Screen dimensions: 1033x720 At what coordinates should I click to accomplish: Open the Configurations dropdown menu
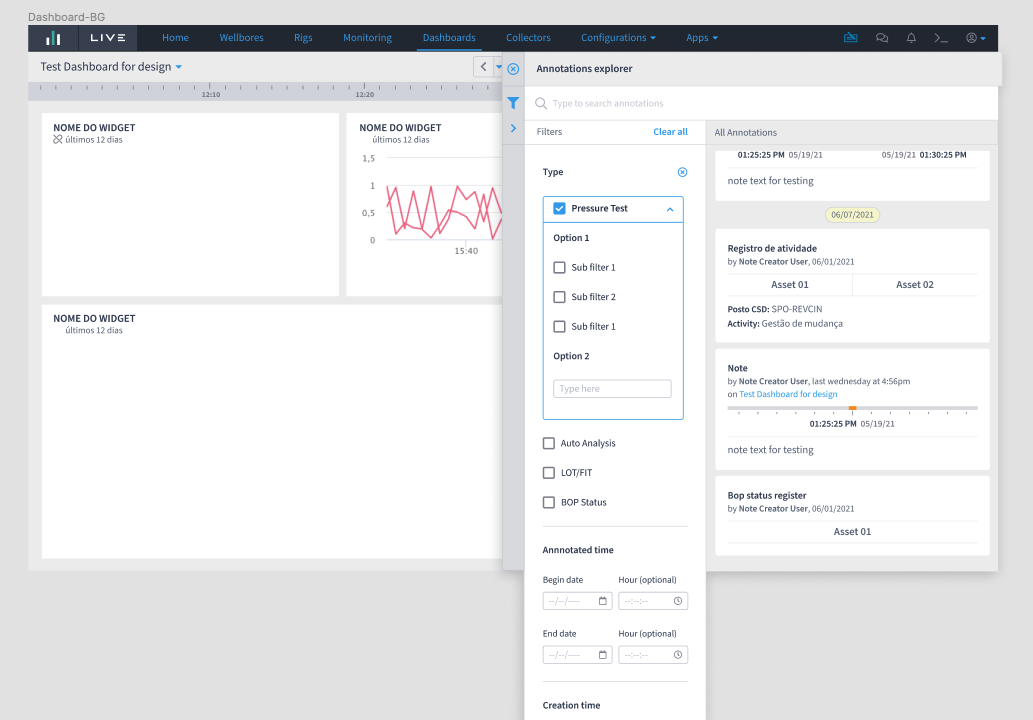[x=618, y=38]
